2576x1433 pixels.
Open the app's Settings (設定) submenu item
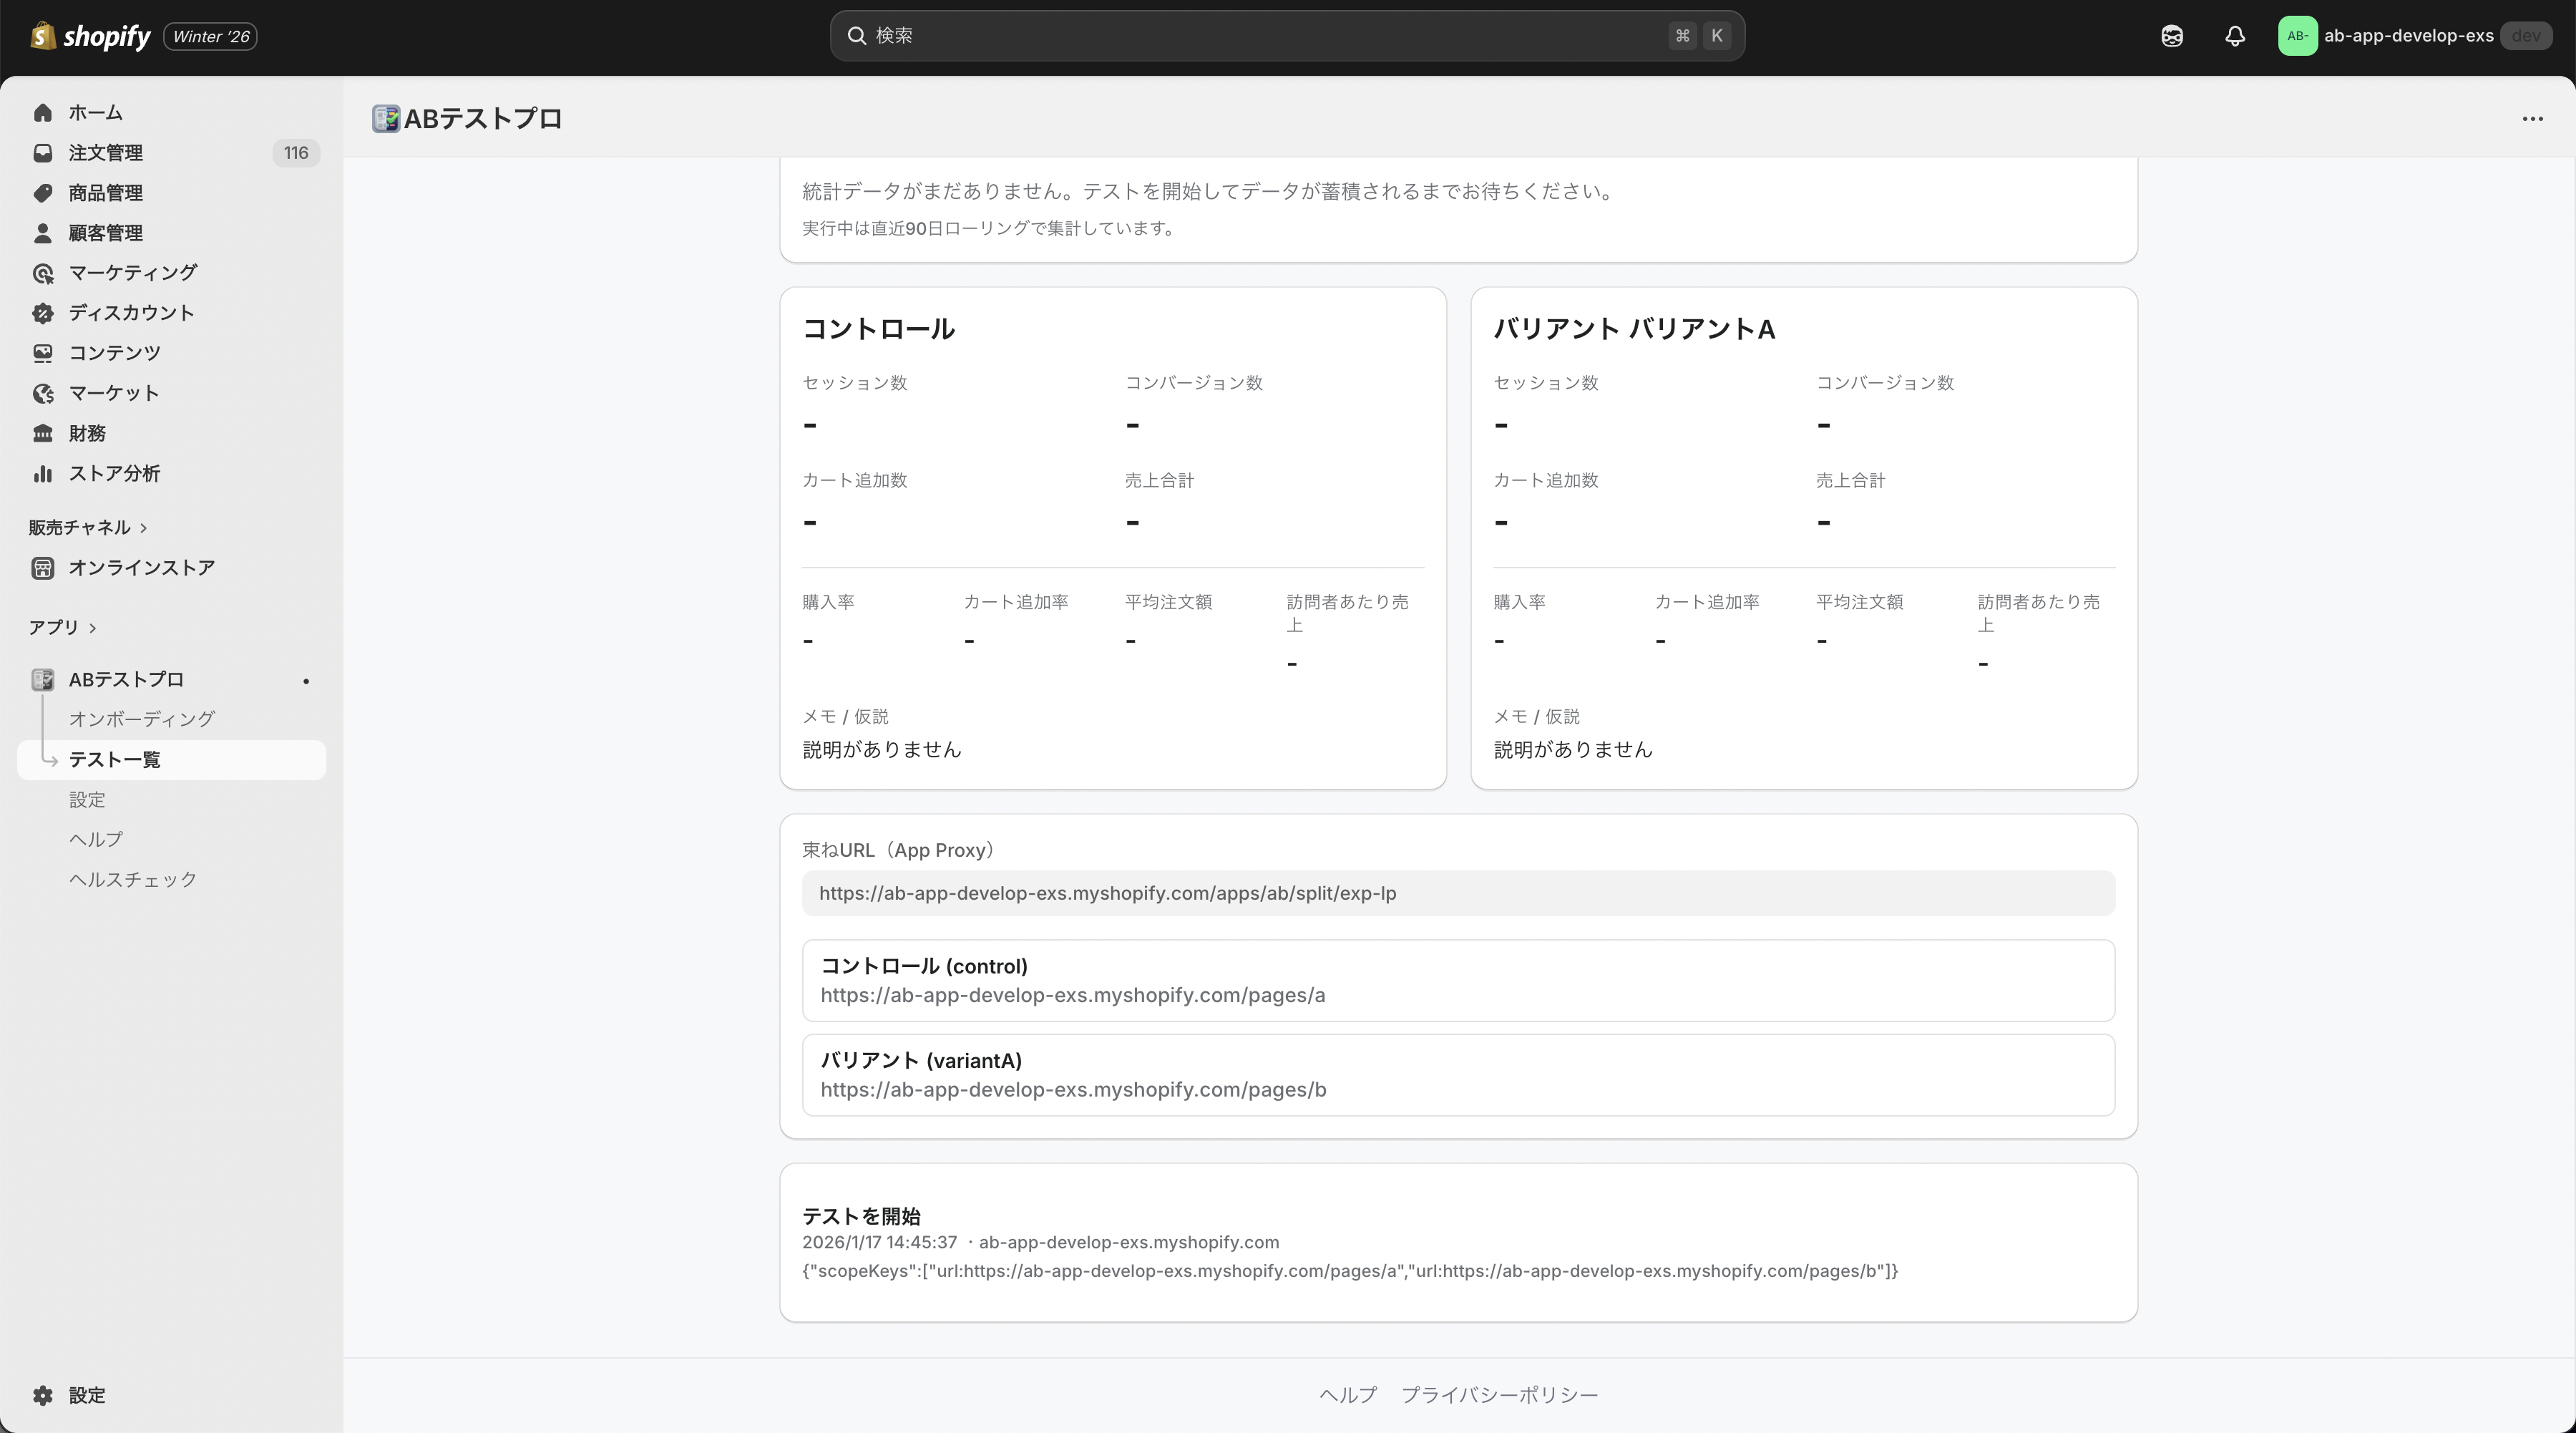coord(87,799)
